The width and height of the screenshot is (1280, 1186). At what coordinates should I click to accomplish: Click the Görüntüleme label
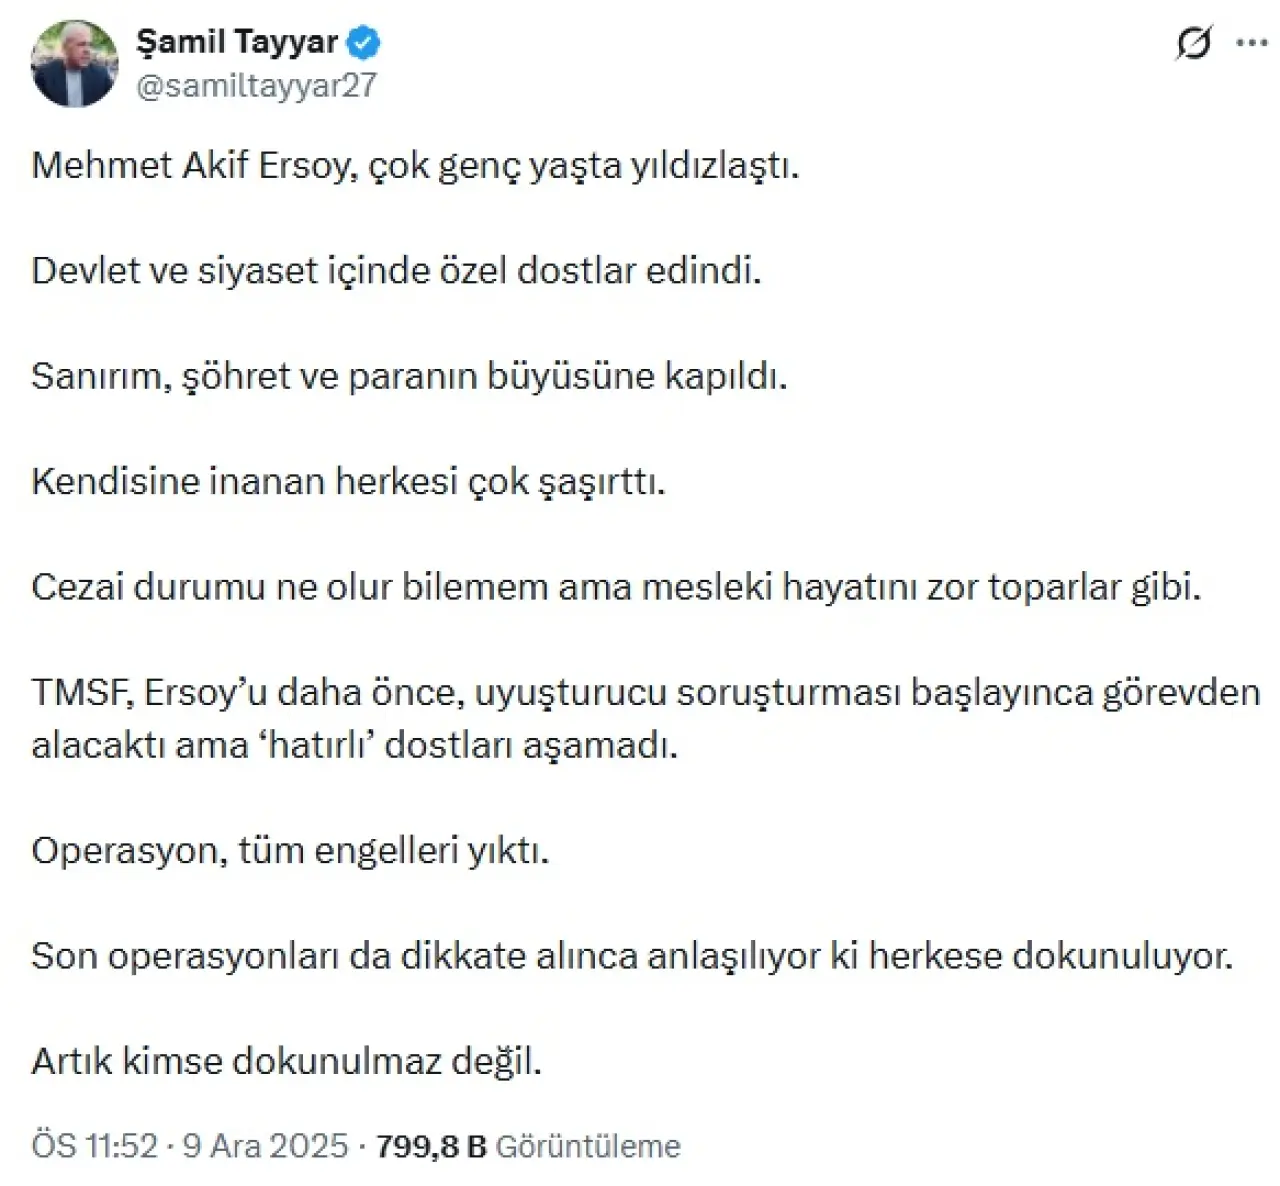point(588,1146)
